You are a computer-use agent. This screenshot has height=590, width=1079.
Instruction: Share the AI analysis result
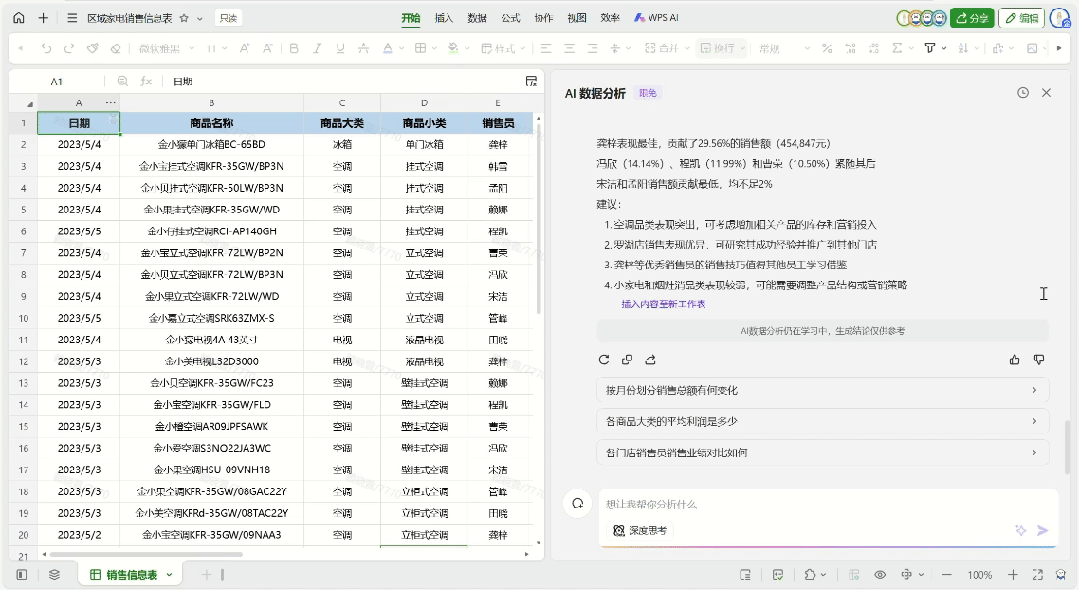pyautogui.click(x=650, y=359)
